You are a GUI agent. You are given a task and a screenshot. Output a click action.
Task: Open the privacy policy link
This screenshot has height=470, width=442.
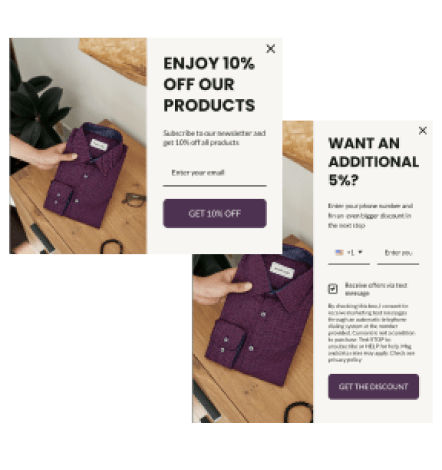point(345,360)
